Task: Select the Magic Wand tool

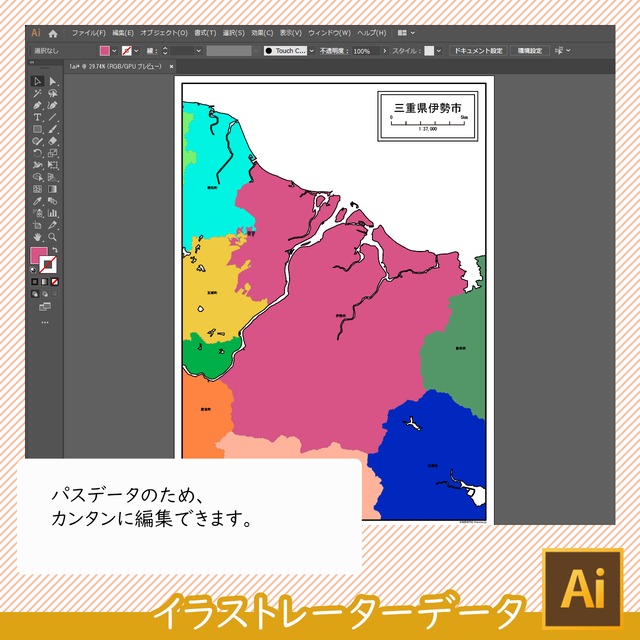Action: click(x=37, y=93)
